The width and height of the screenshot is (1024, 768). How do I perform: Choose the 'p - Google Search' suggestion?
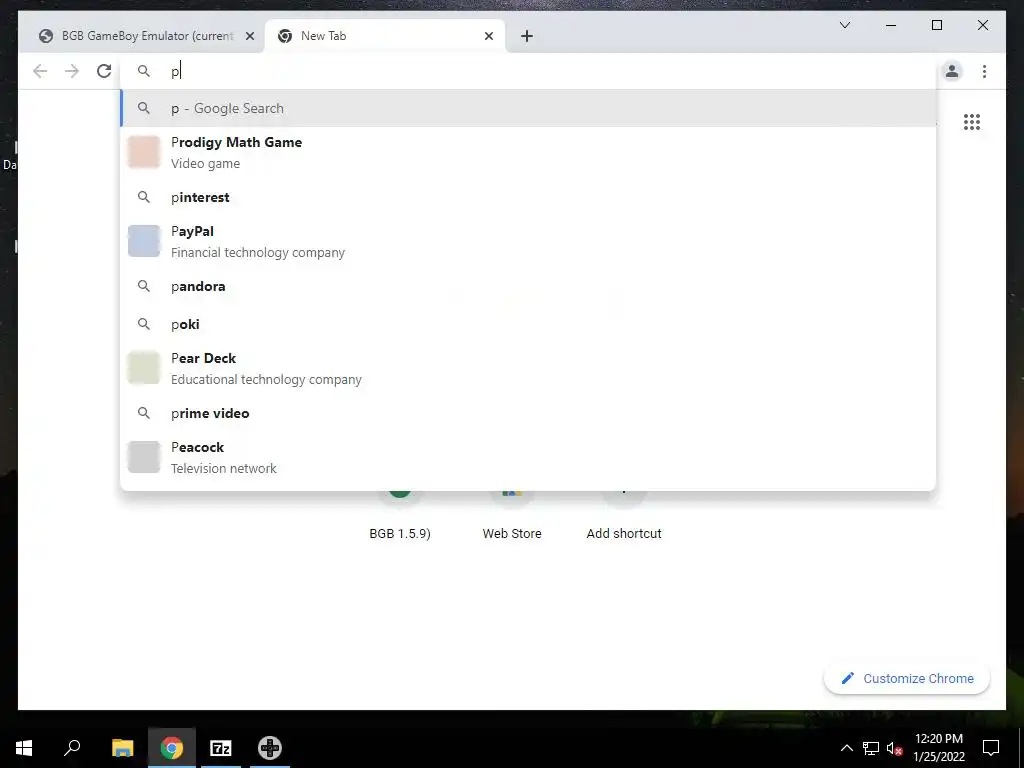(528, 108)
